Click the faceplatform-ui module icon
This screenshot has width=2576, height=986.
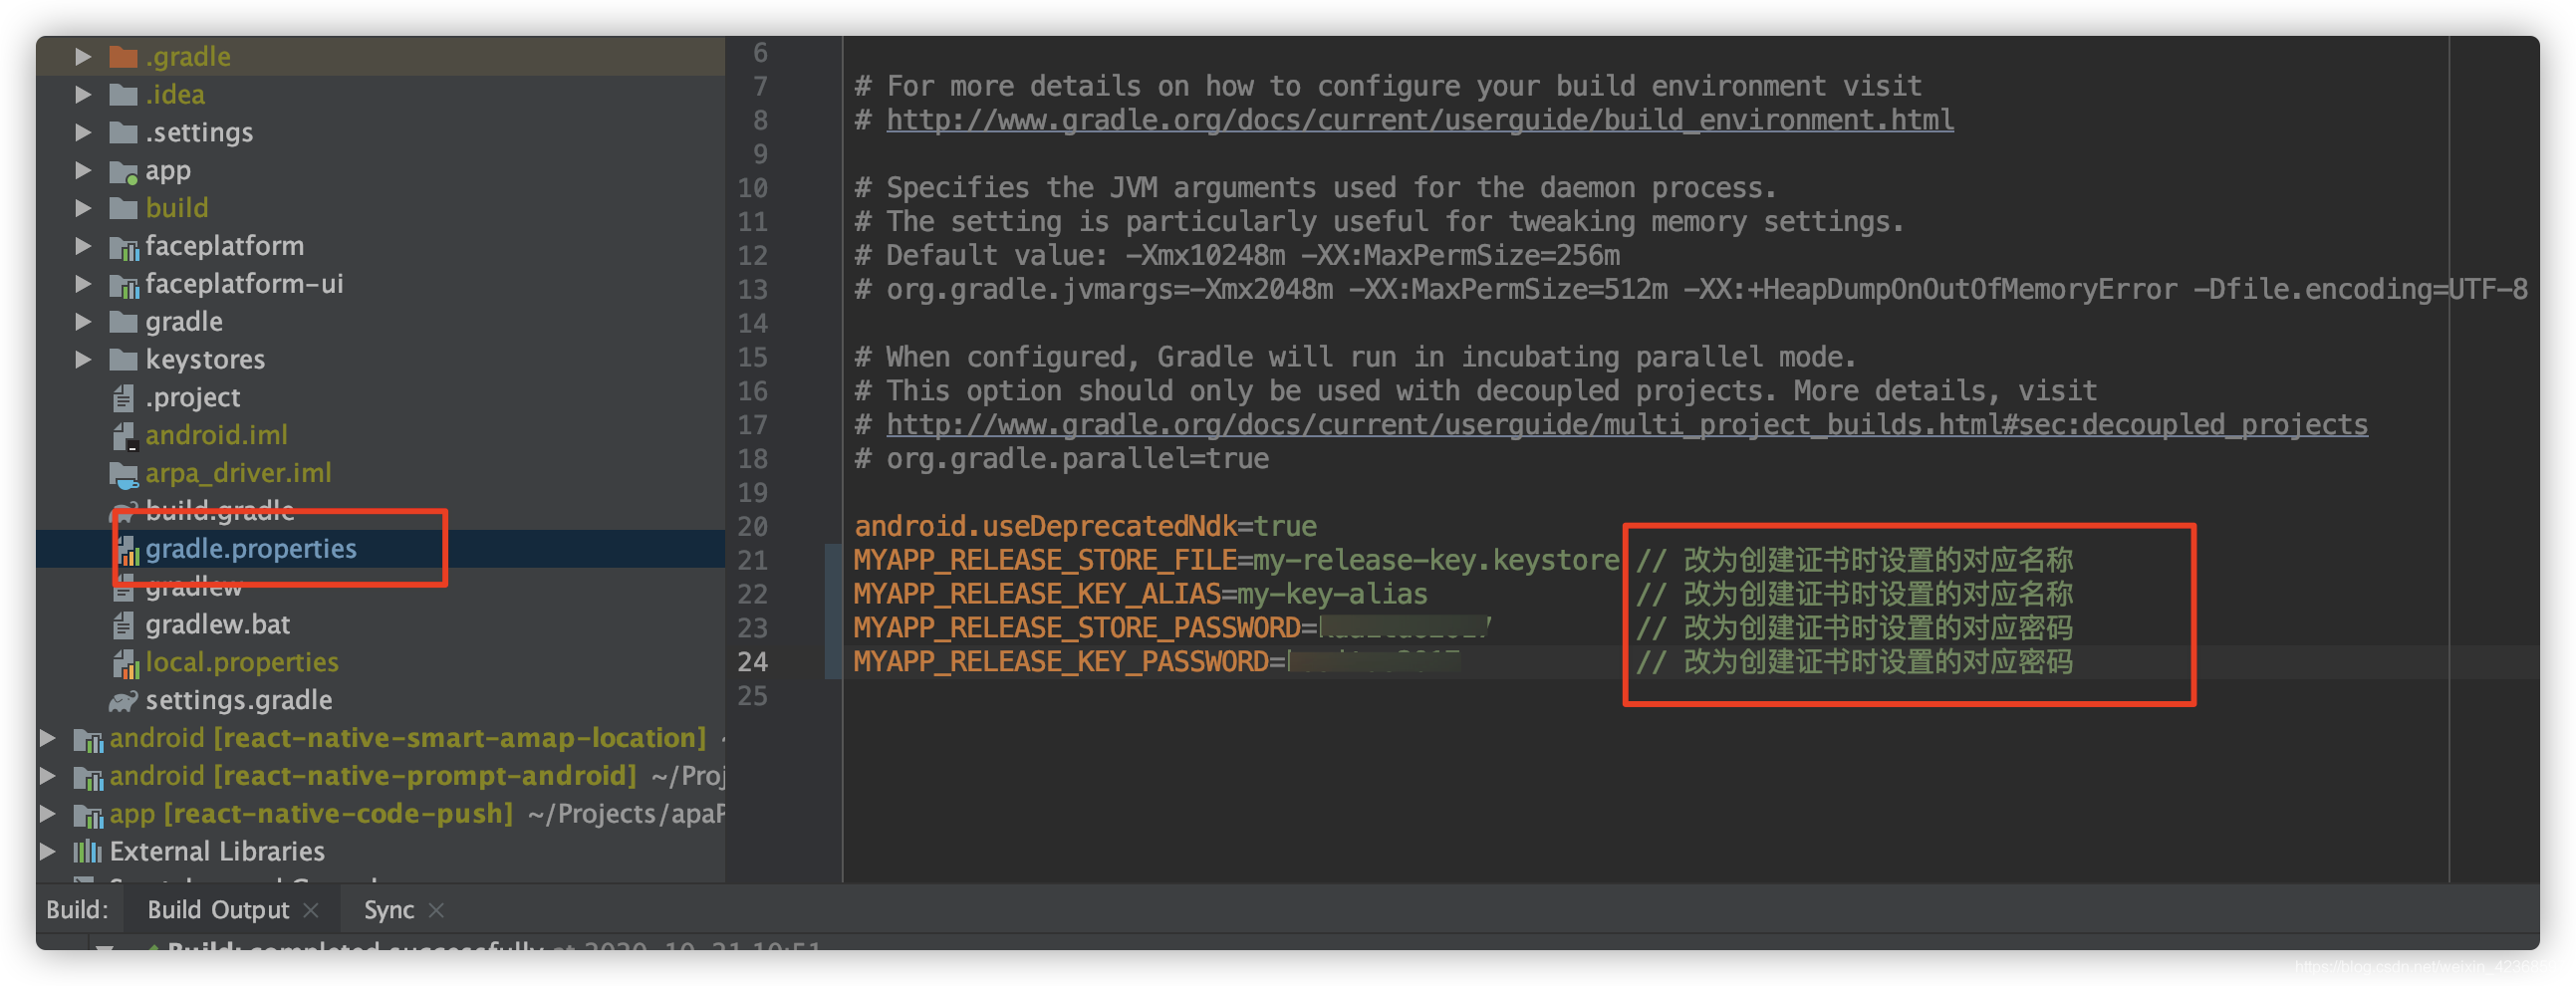pyautogui.click(x=123, y=285)
